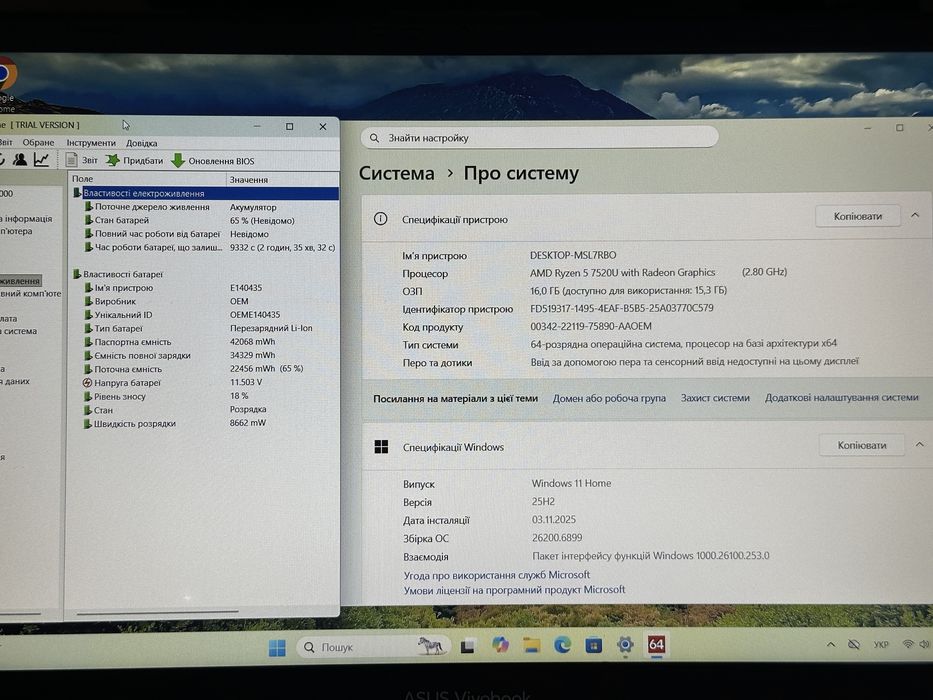Screen dimensions: 933x700
Task: Click the search magnifier icon in Settings
Action: 374,138
